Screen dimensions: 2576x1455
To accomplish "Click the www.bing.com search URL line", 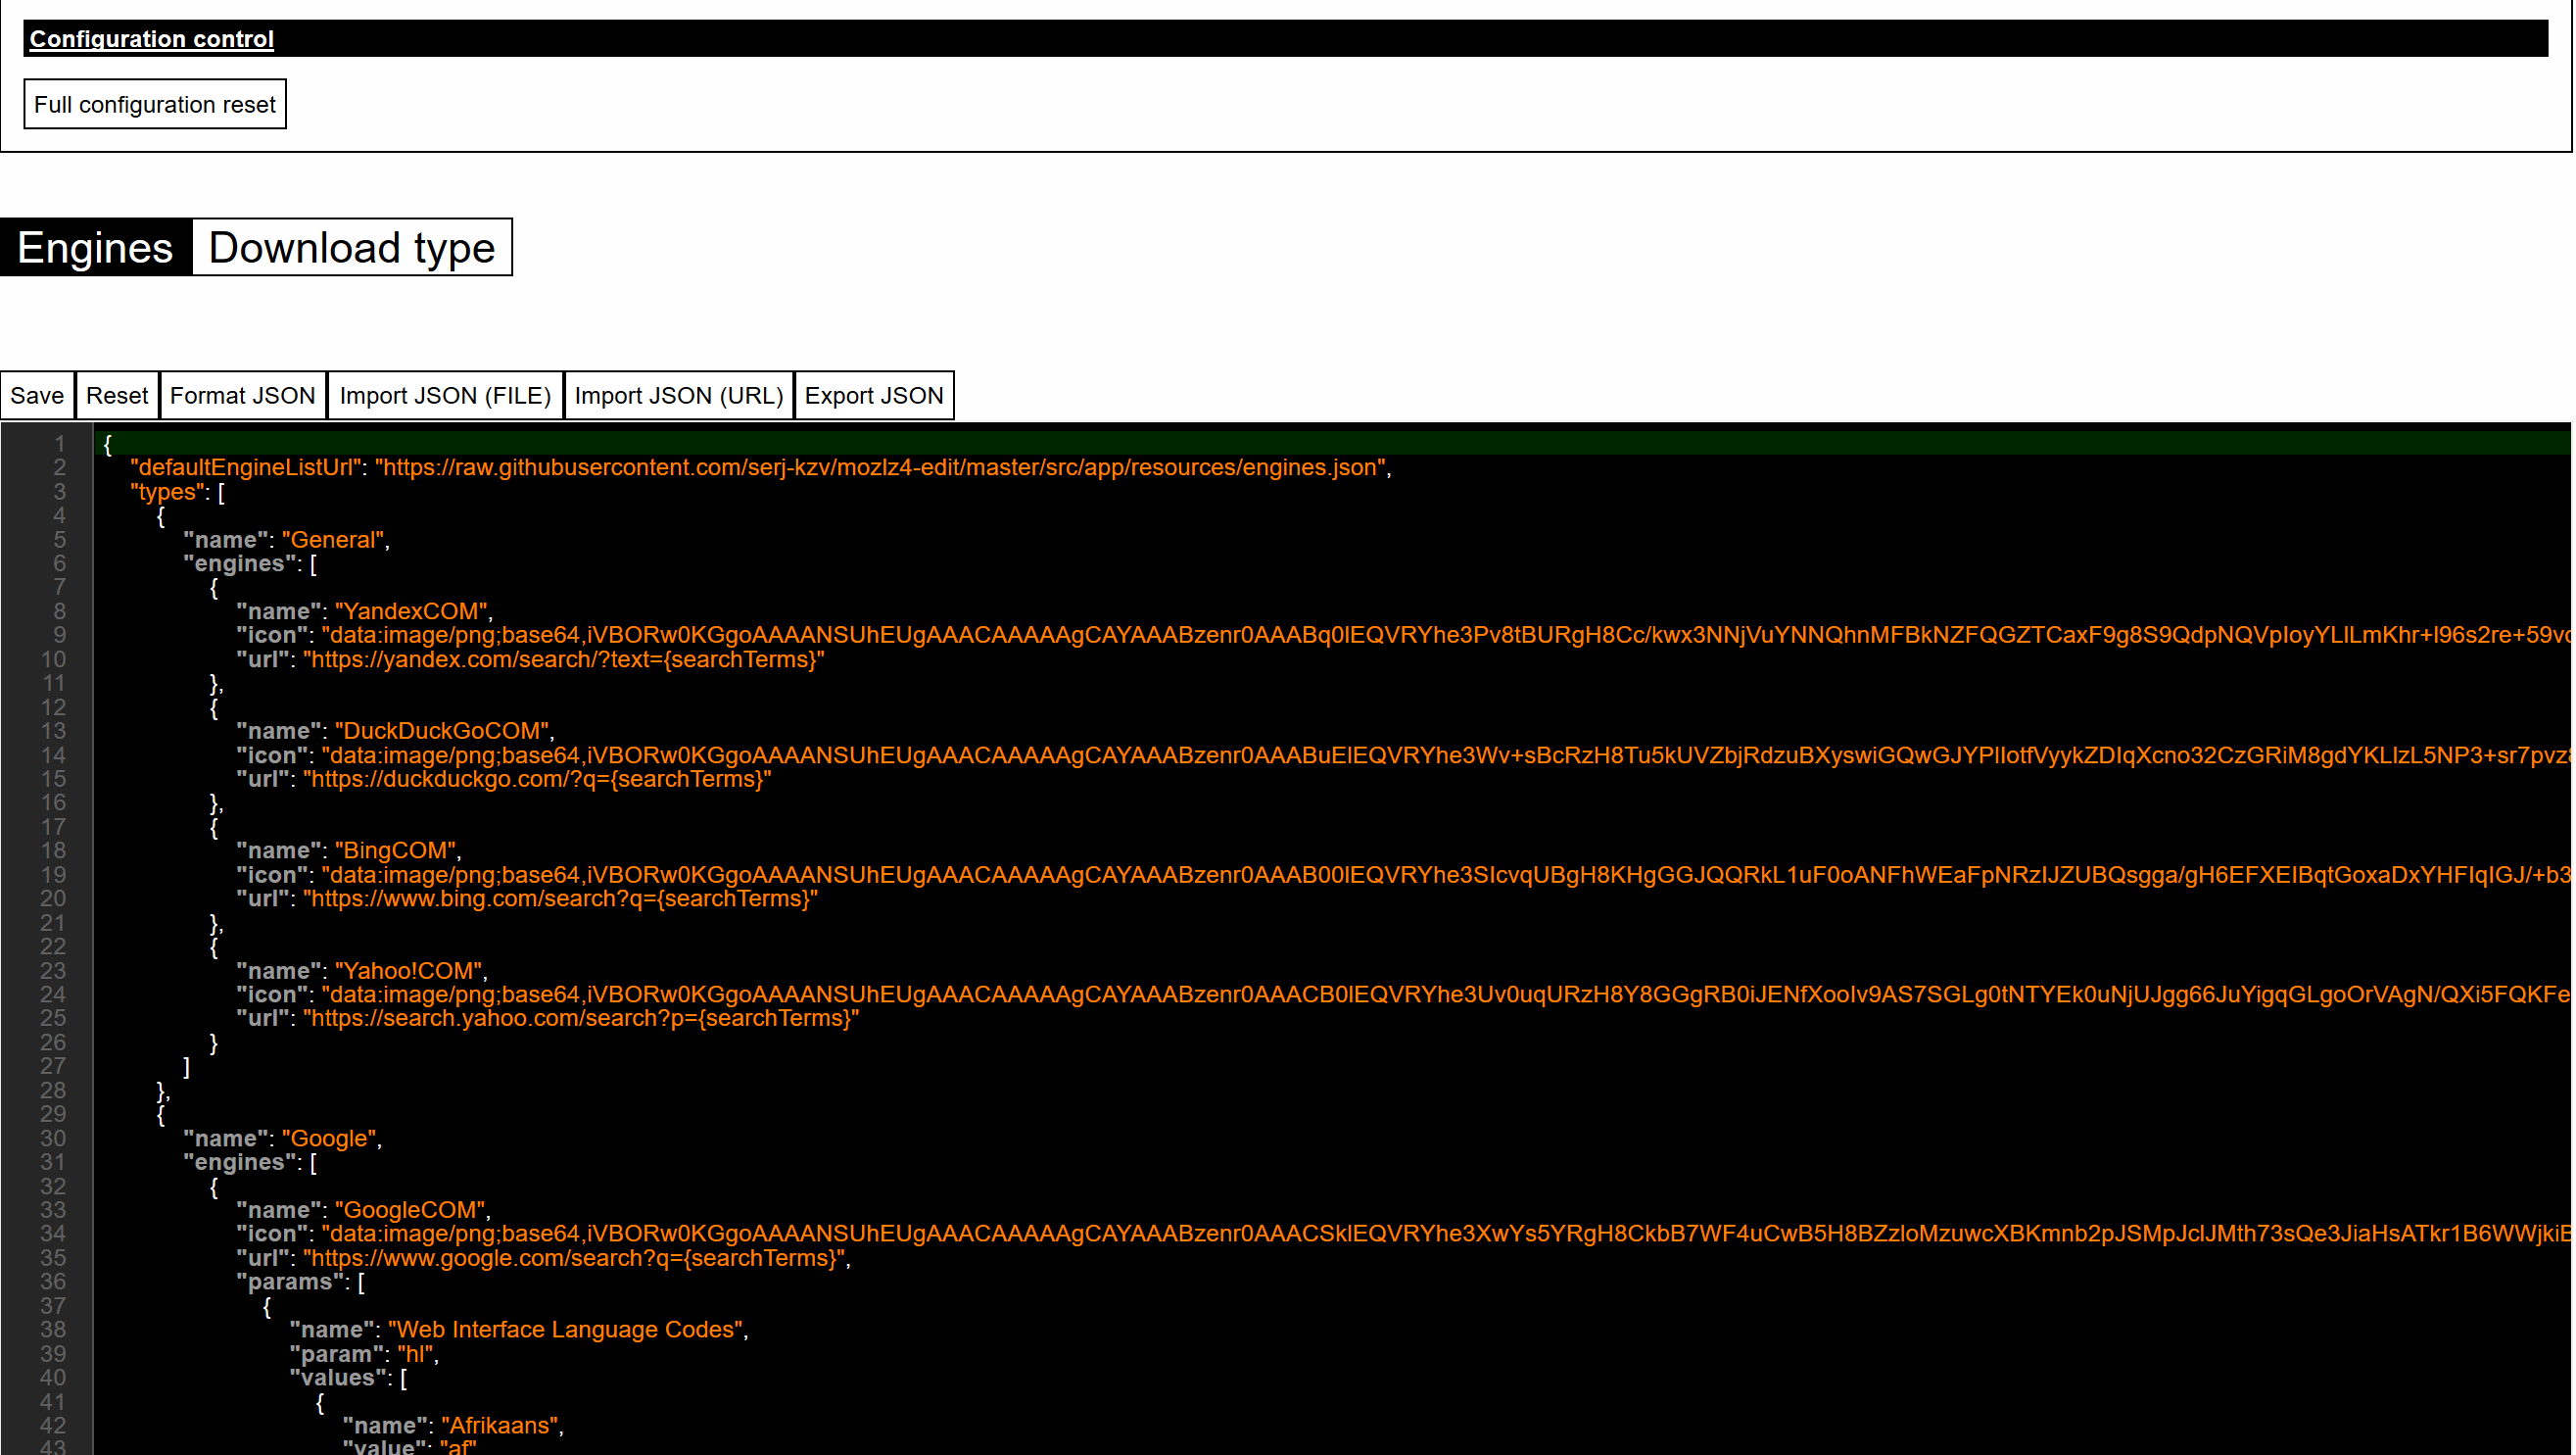I will point(527,898).
